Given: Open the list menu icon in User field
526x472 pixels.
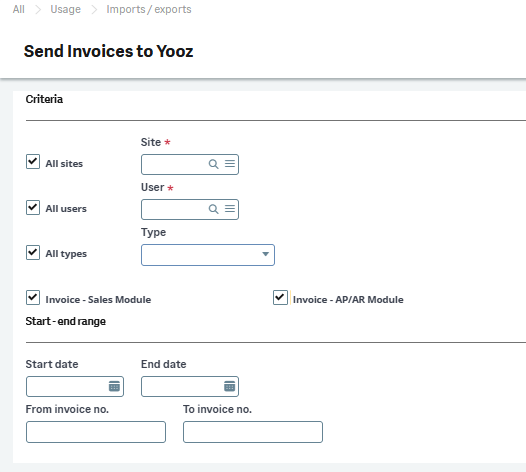Looking at the screenshot, I should 230,209.
